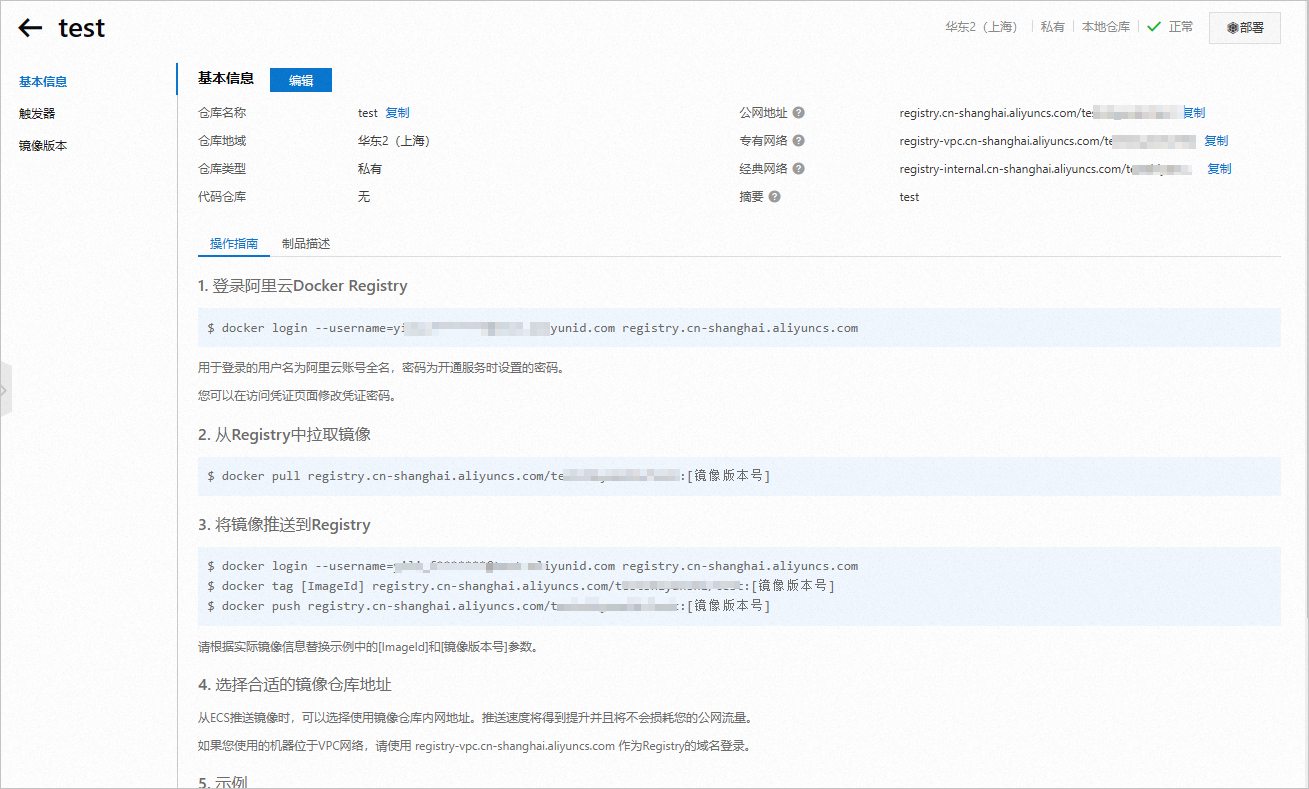1309x789 pixels.
Task: Click the docker tag [ImageId] command line
Action: tap(521, 586)
